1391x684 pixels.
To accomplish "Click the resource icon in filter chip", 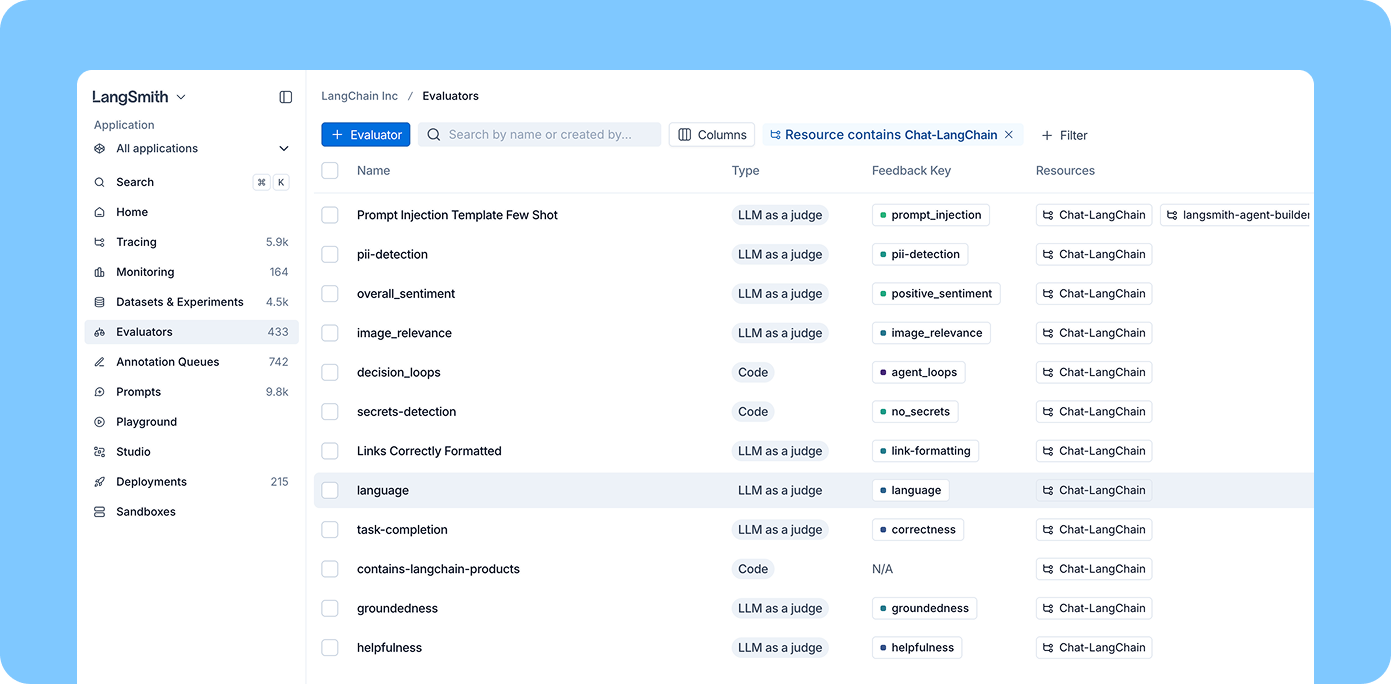I will point(775,135).
